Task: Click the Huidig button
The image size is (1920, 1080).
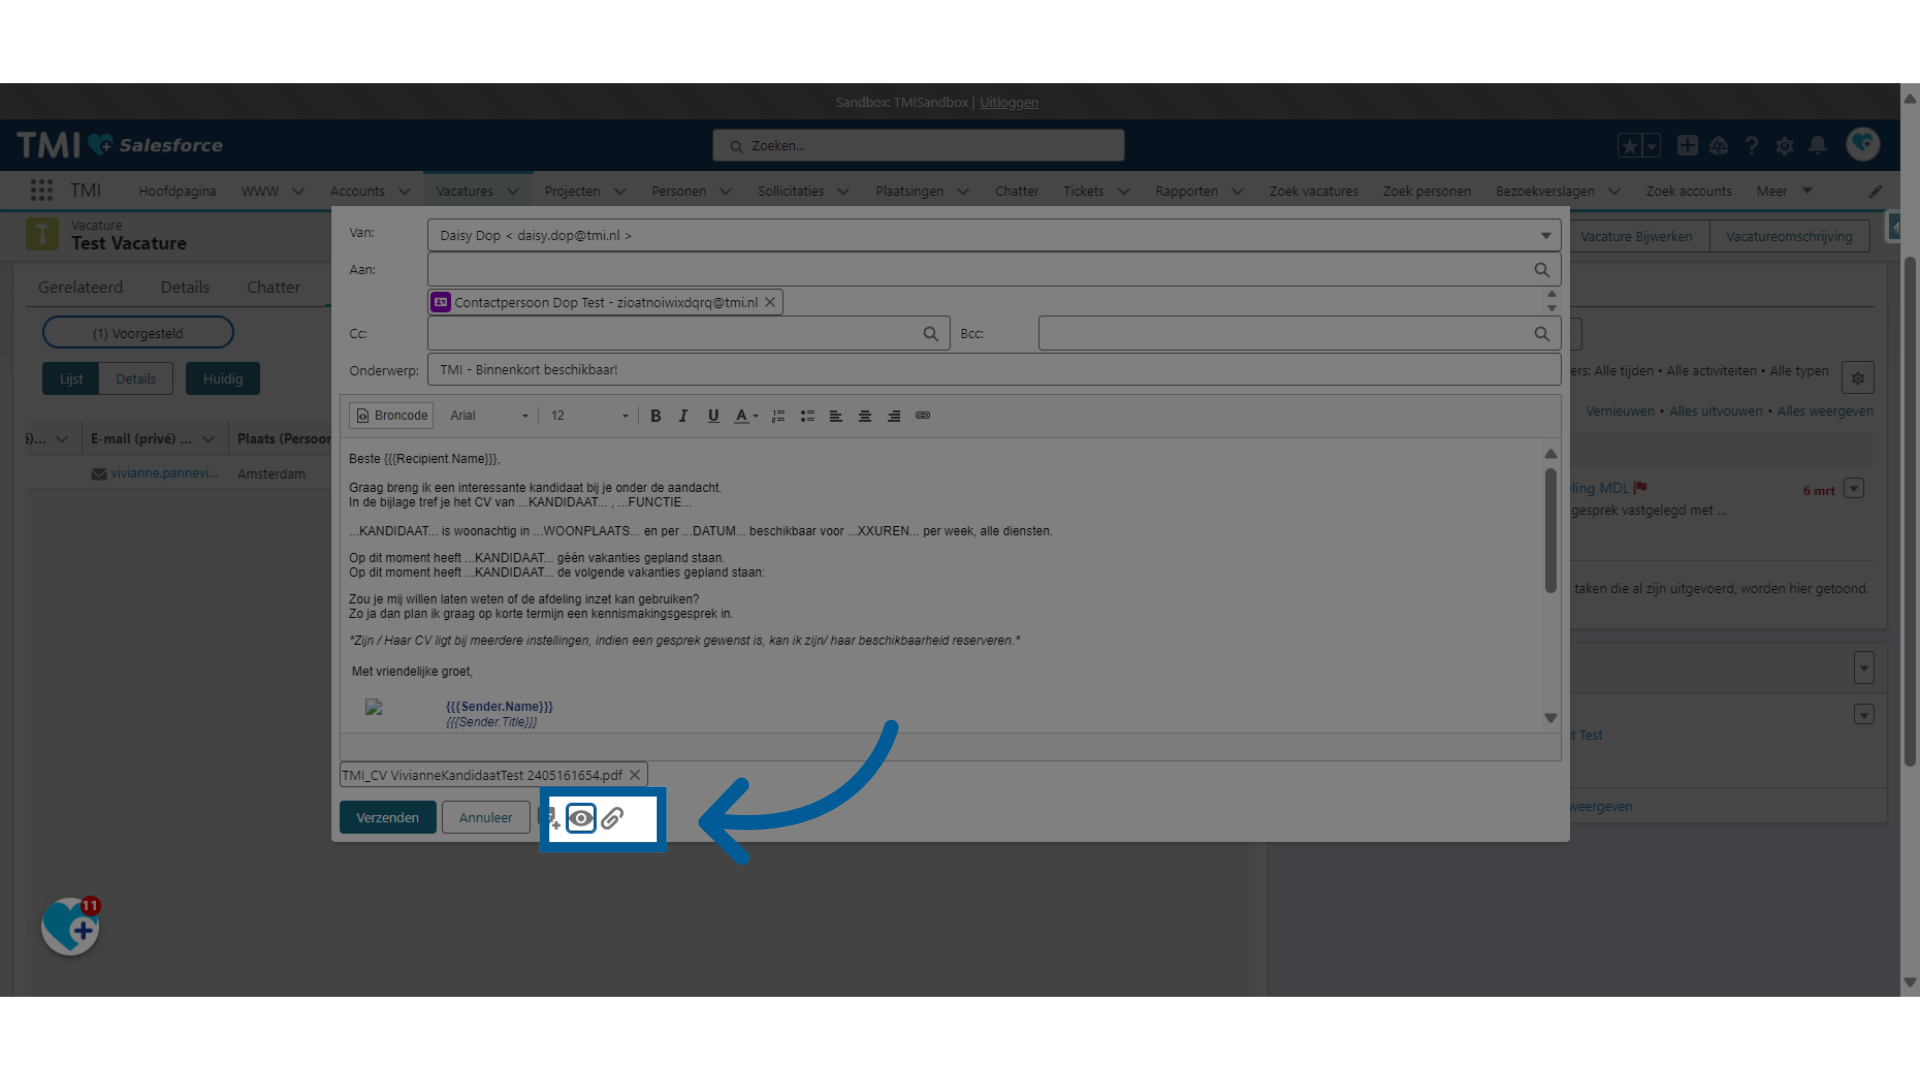Action: click(x=223, y=379)
